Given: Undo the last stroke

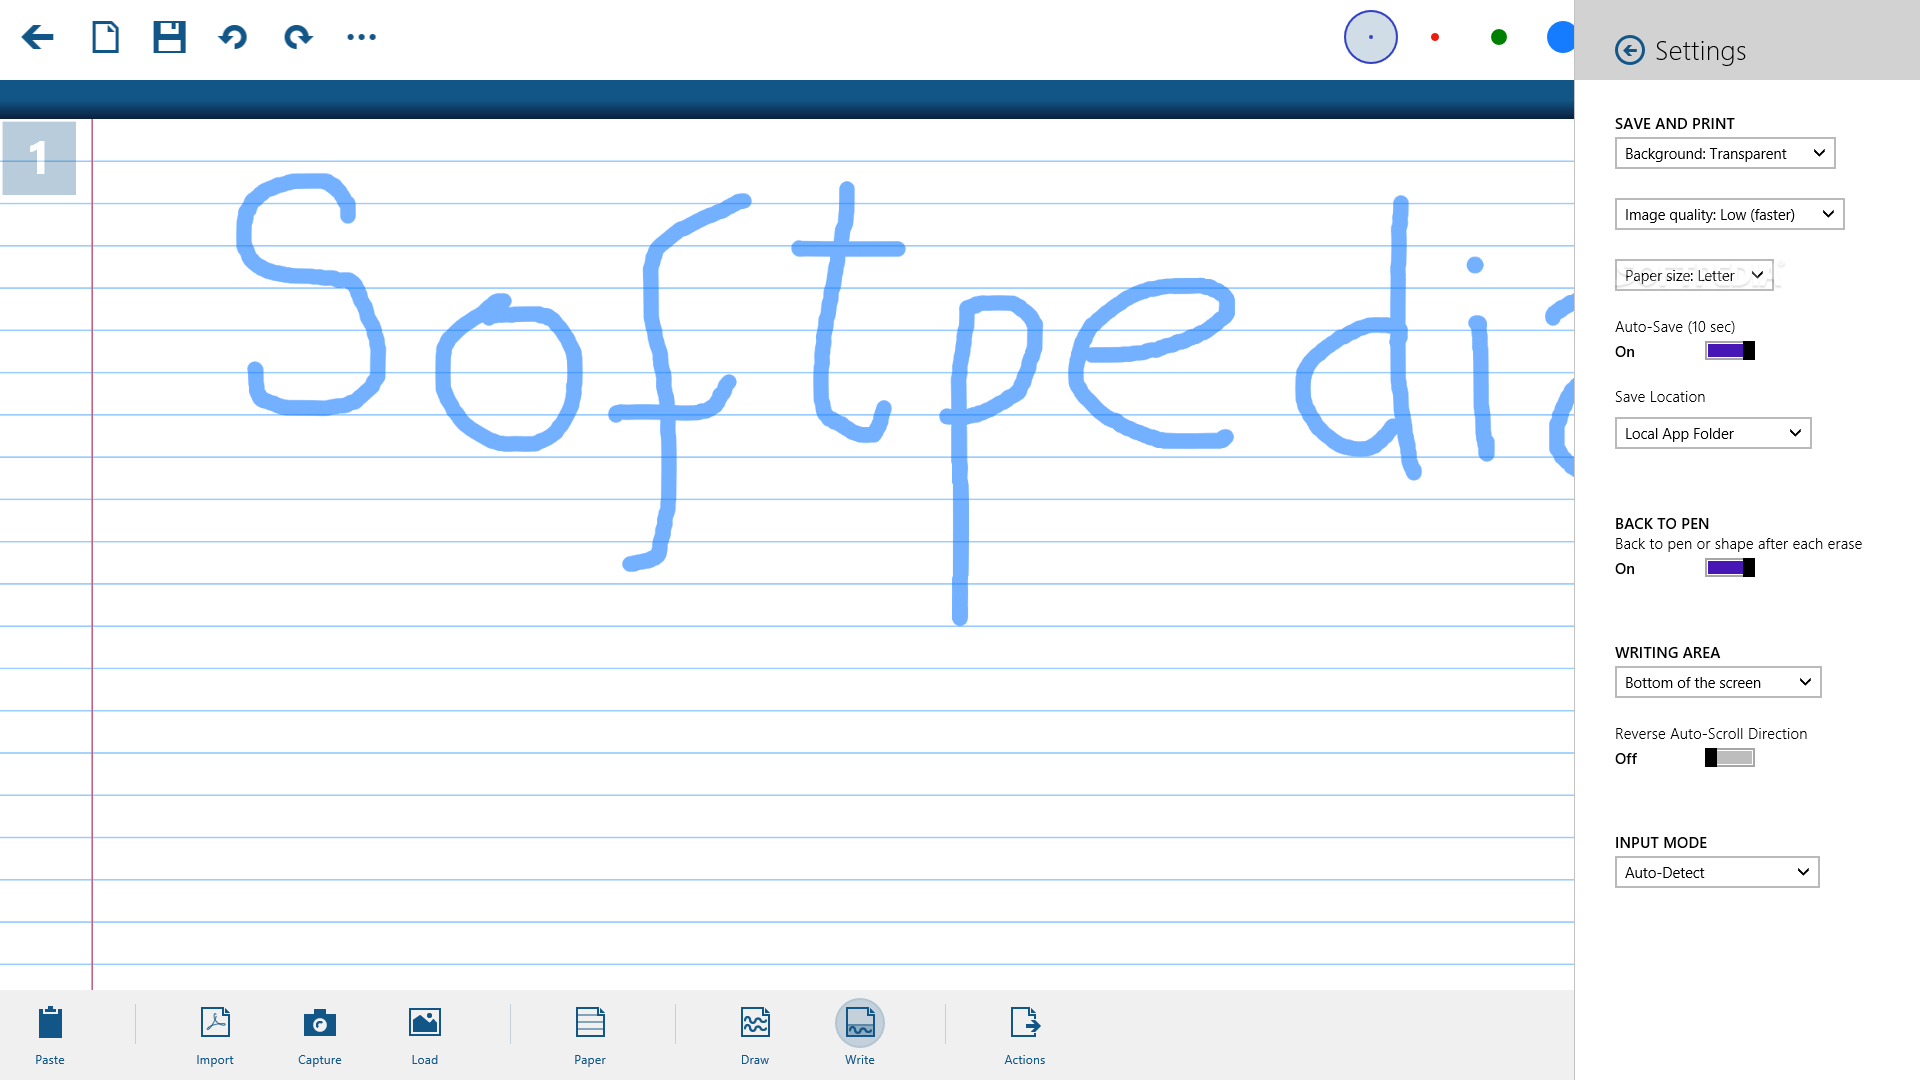Looking at the screenshot, I should 233,37.
